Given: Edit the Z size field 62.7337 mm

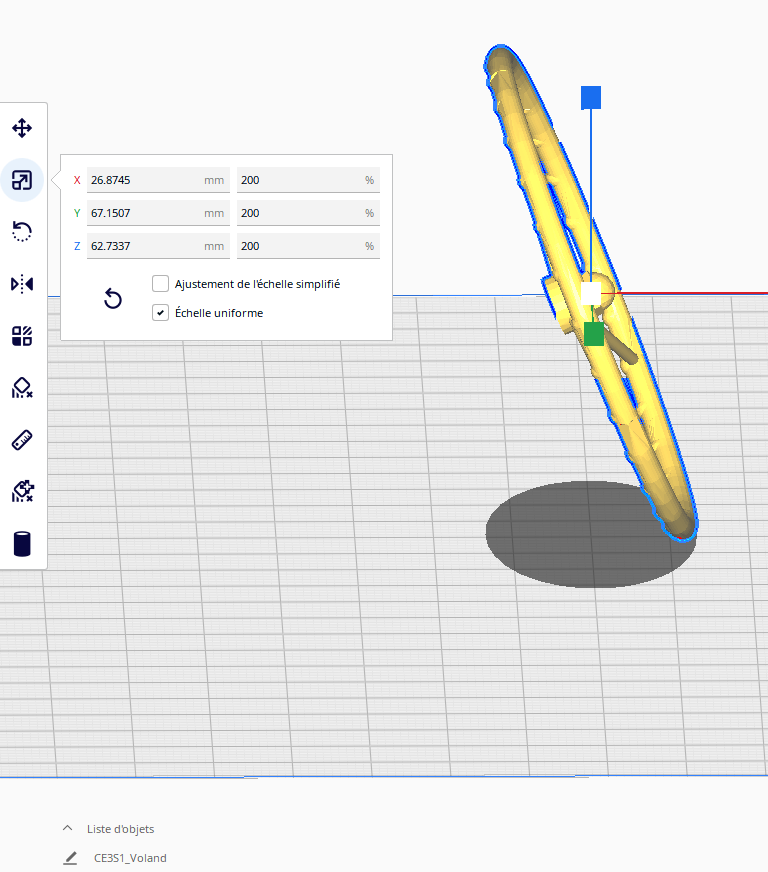Looking at the screenshot, I should click(x=158, y=246).
